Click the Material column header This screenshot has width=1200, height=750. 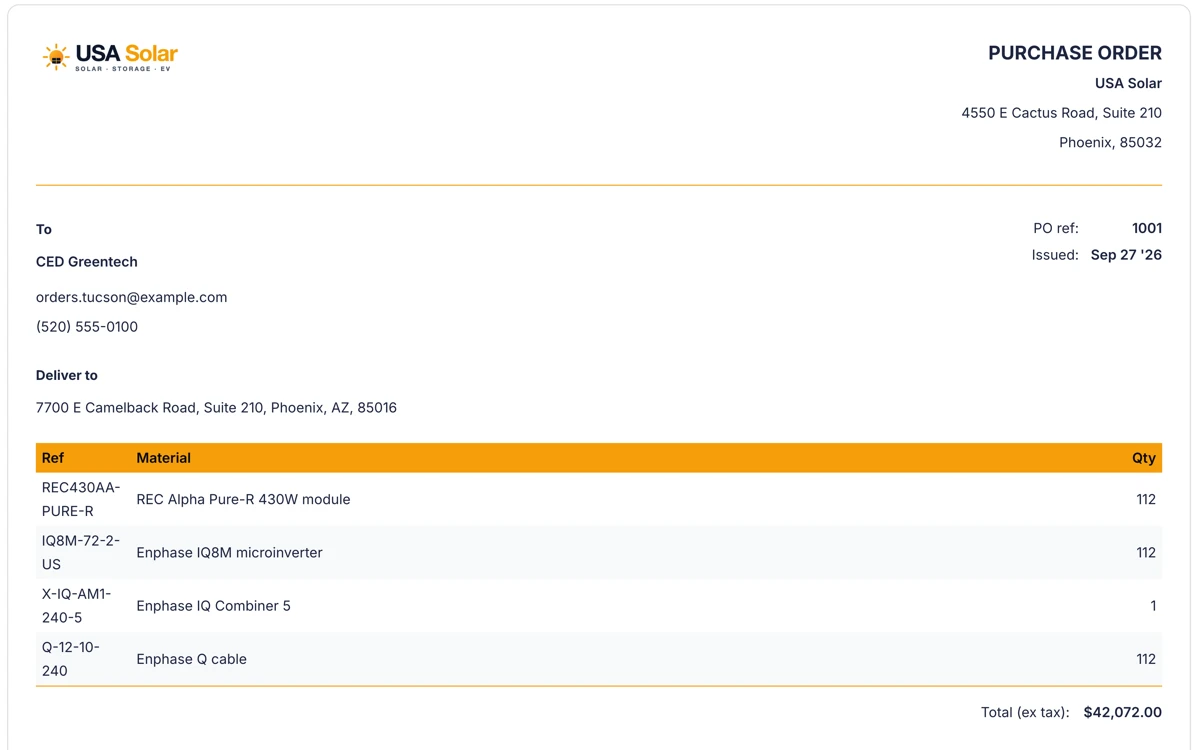[x=164, y=458]
